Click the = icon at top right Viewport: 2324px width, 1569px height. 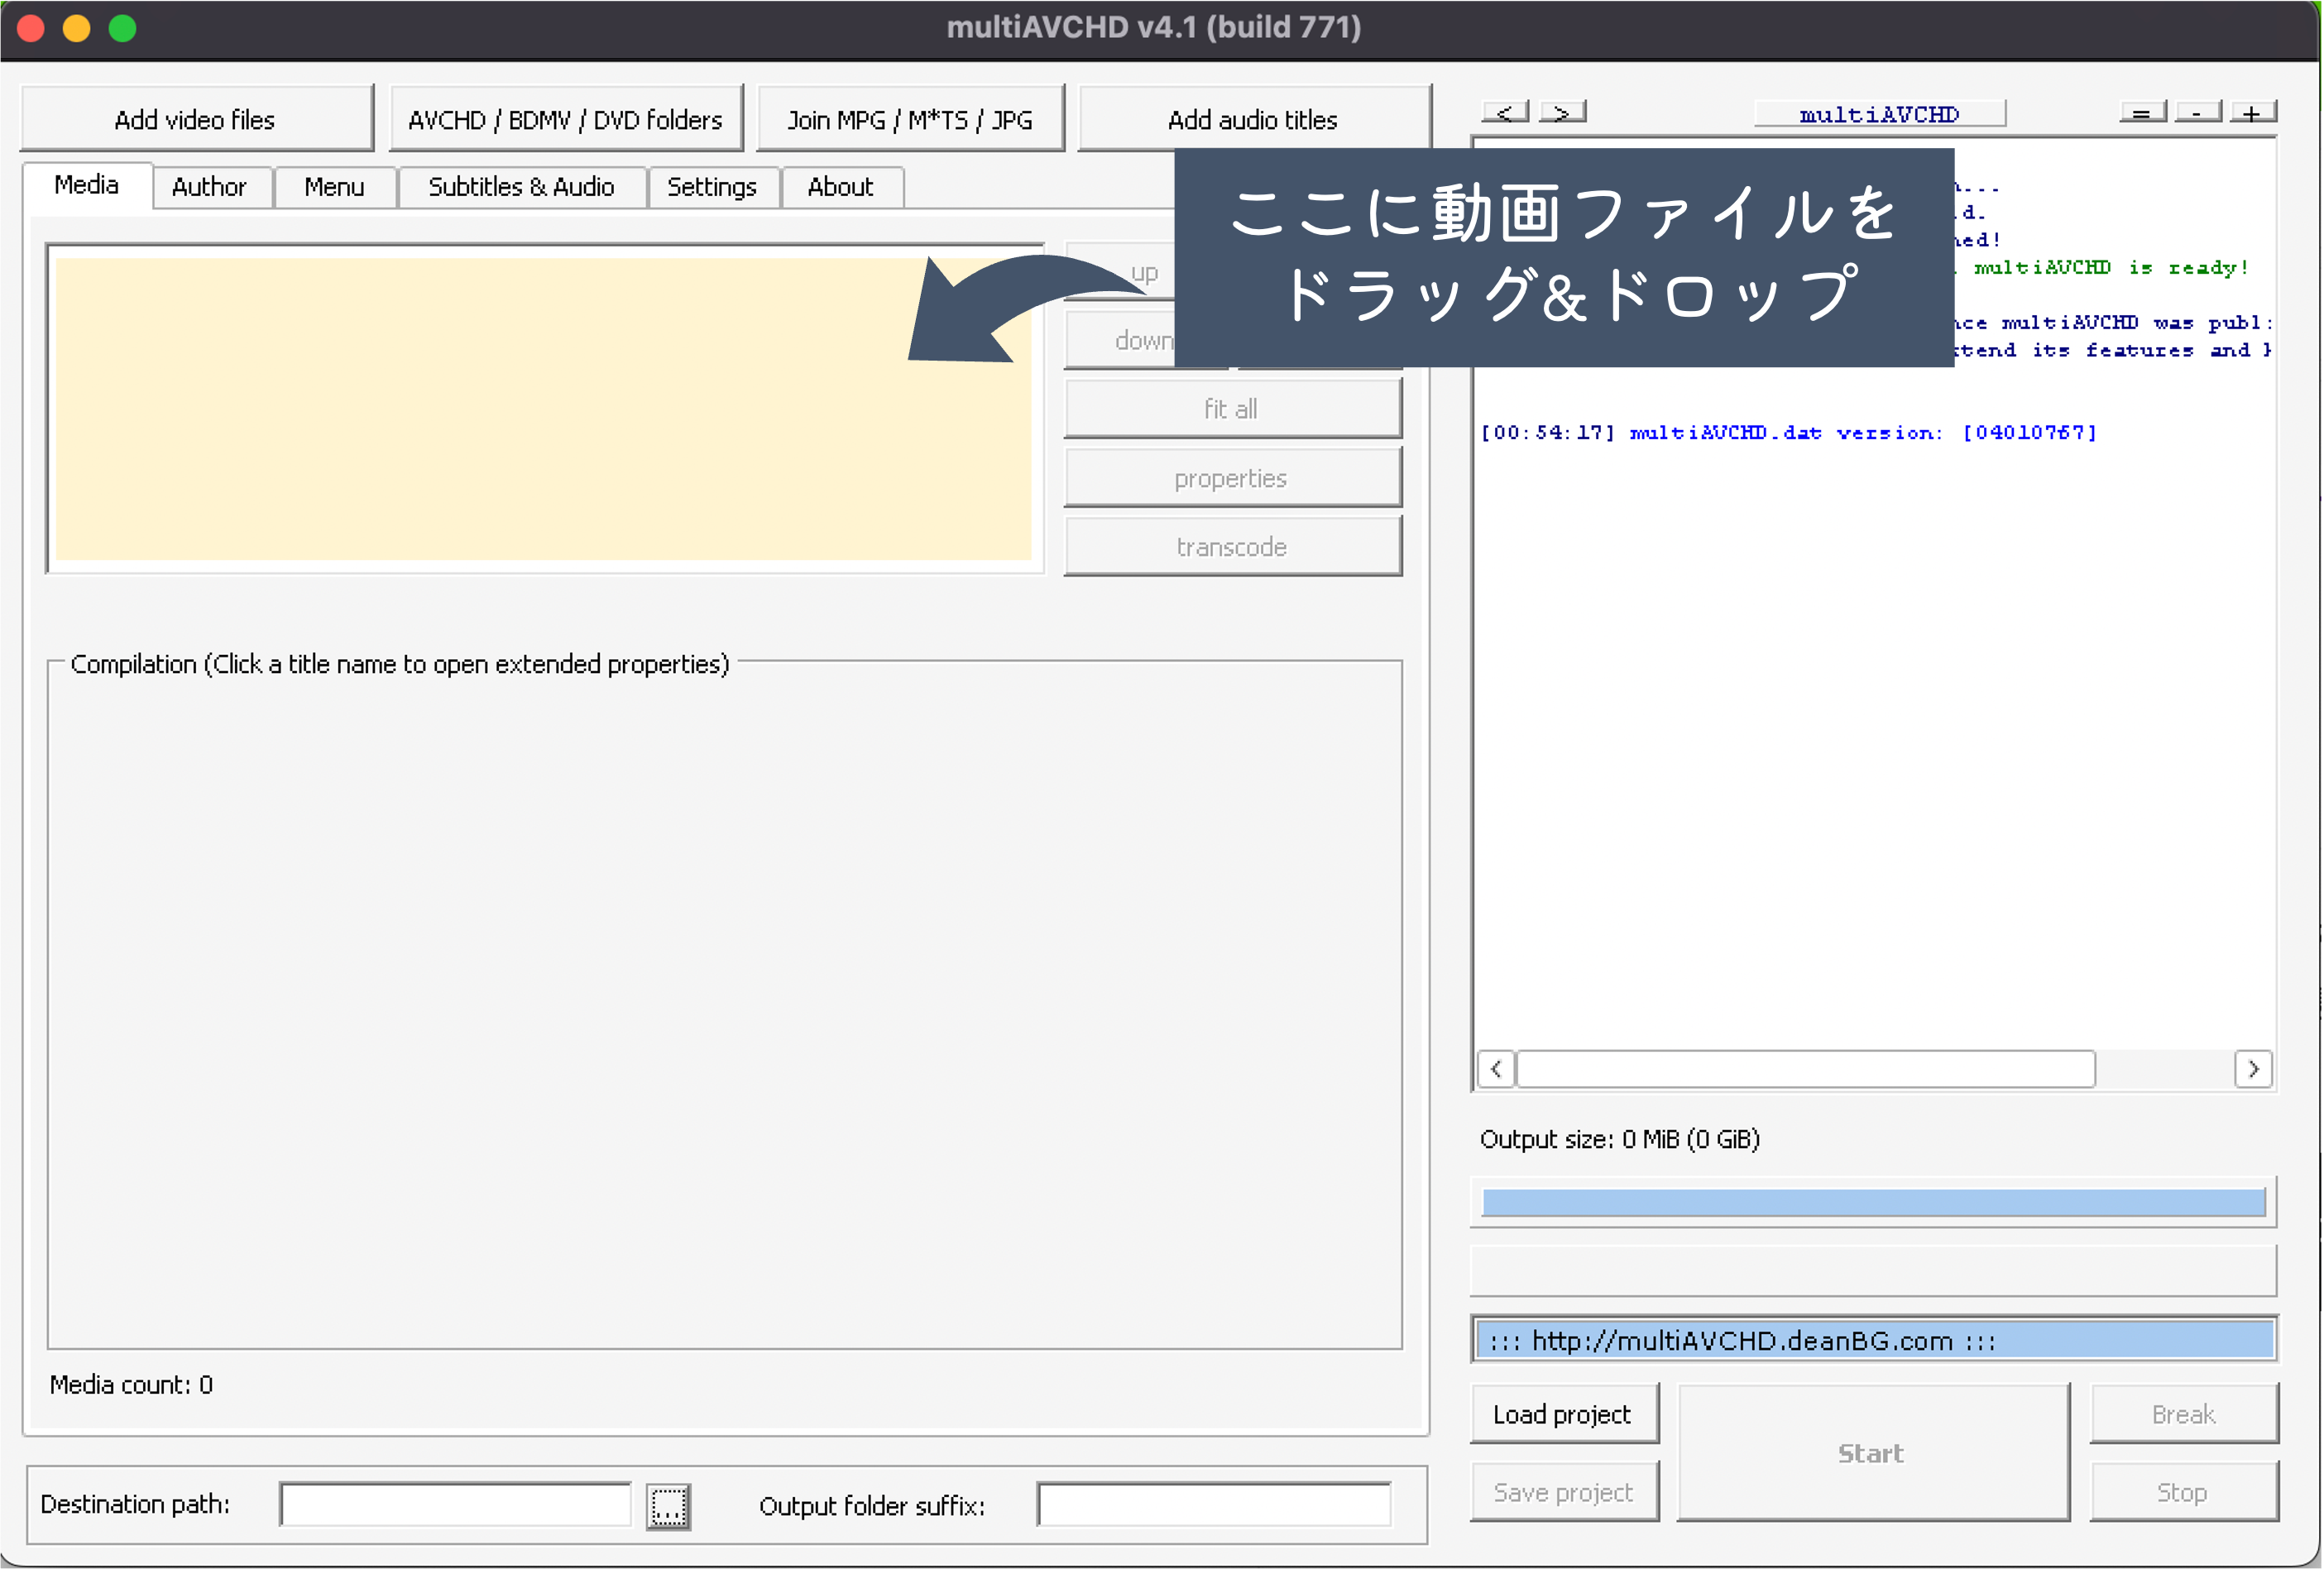pyautogui.click(x=2142, y=111)
